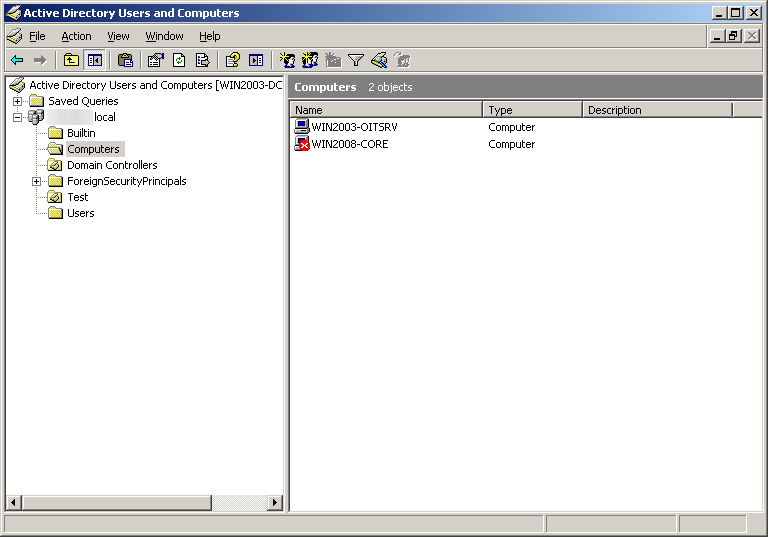Click the Export List toolbar icon
Viewport: 768px width, 537px height.
[202, 60]
